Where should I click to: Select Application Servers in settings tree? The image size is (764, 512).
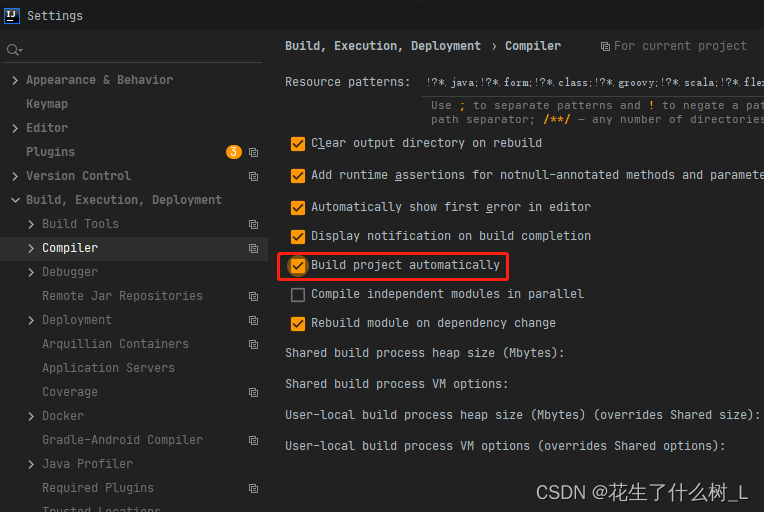click(x=108, y=368)
